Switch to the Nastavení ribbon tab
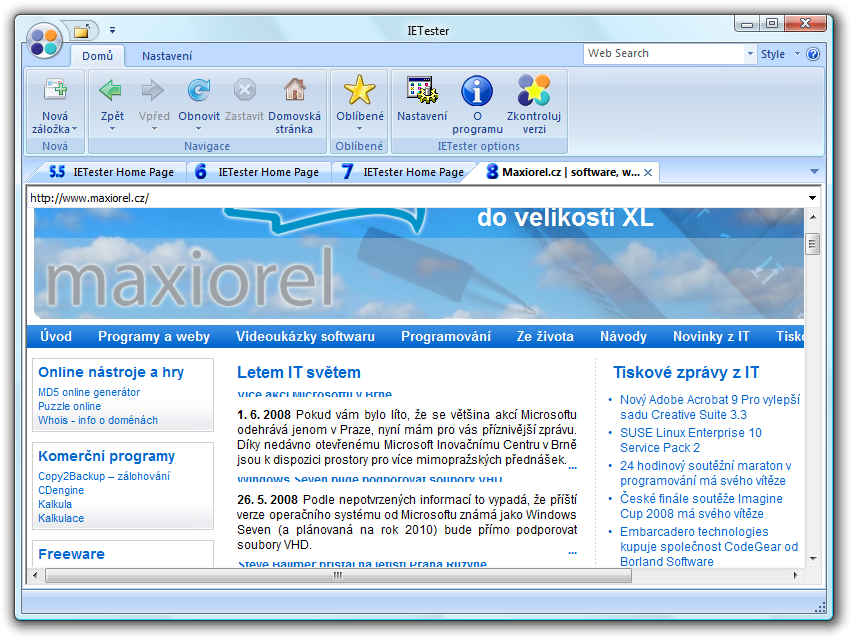Image resolution: width=852 pixels, height=639 pixels. 167,56
